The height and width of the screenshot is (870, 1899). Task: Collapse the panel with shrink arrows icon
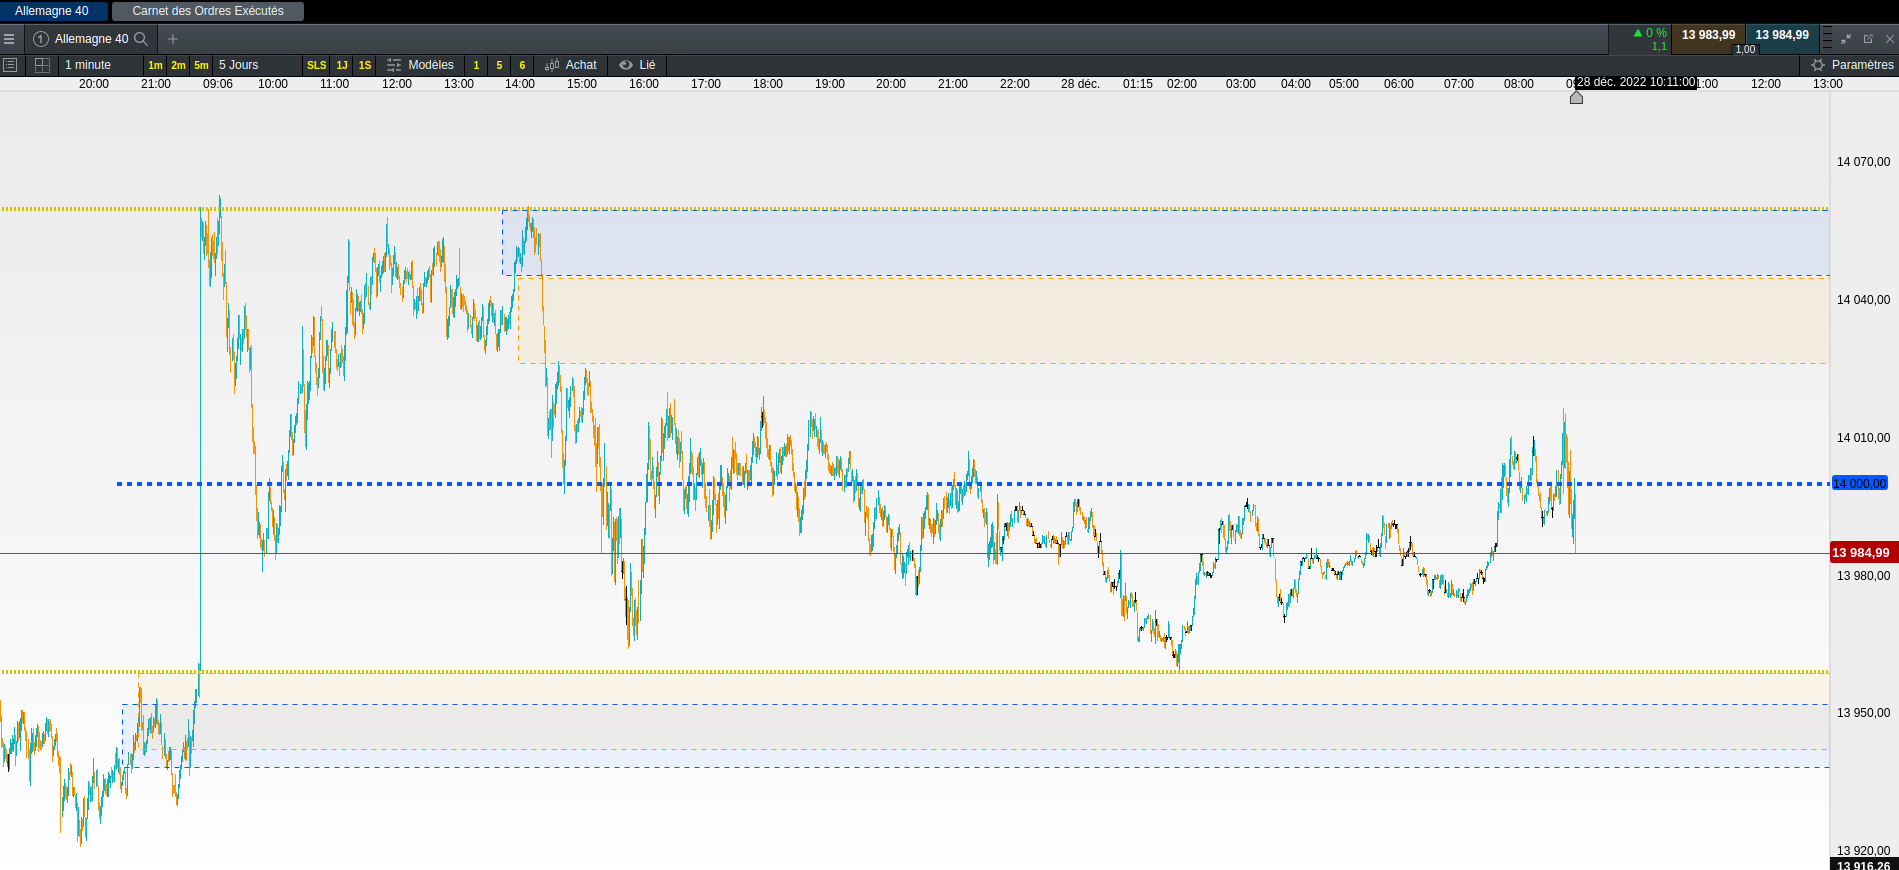click(1846, 39)
